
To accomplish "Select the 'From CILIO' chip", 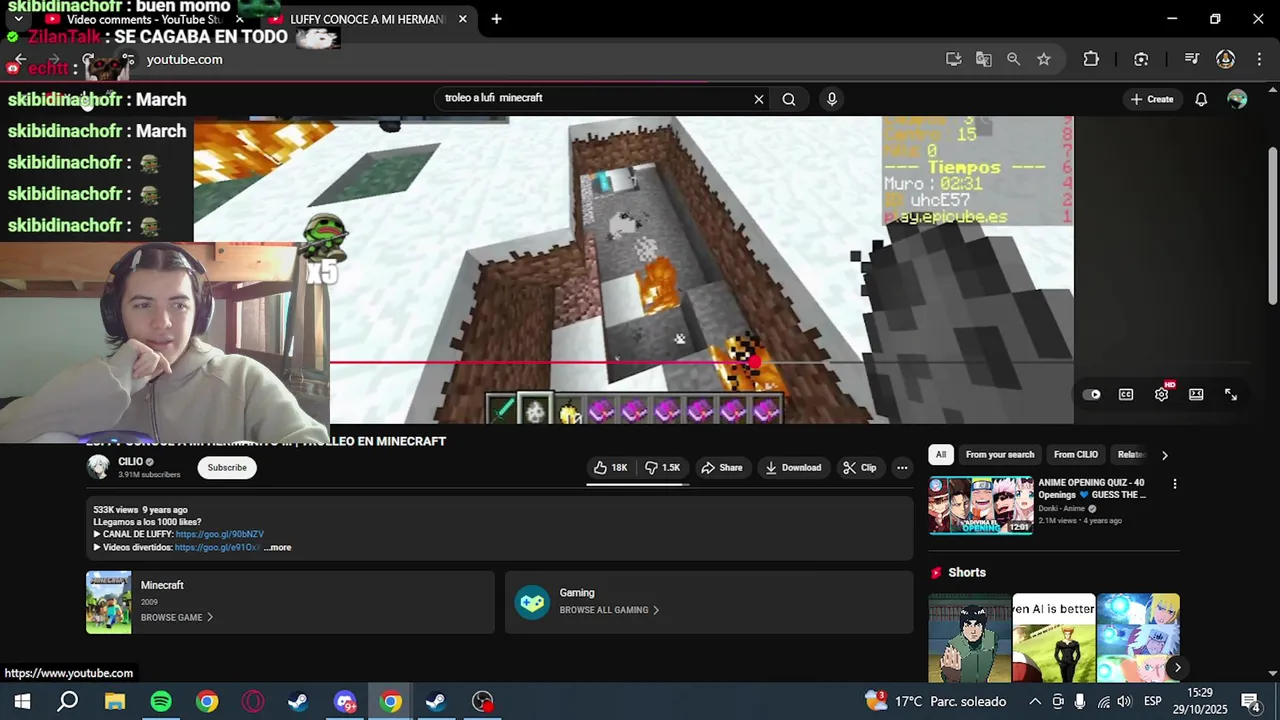I will 1076,455.
